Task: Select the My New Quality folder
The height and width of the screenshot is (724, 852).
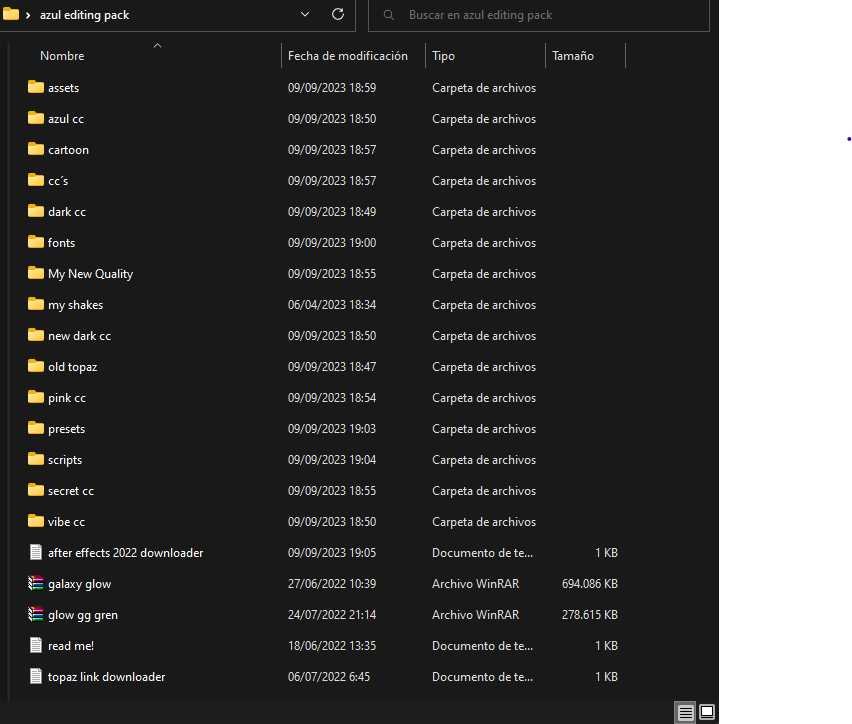Action: (x=90, y=273)
